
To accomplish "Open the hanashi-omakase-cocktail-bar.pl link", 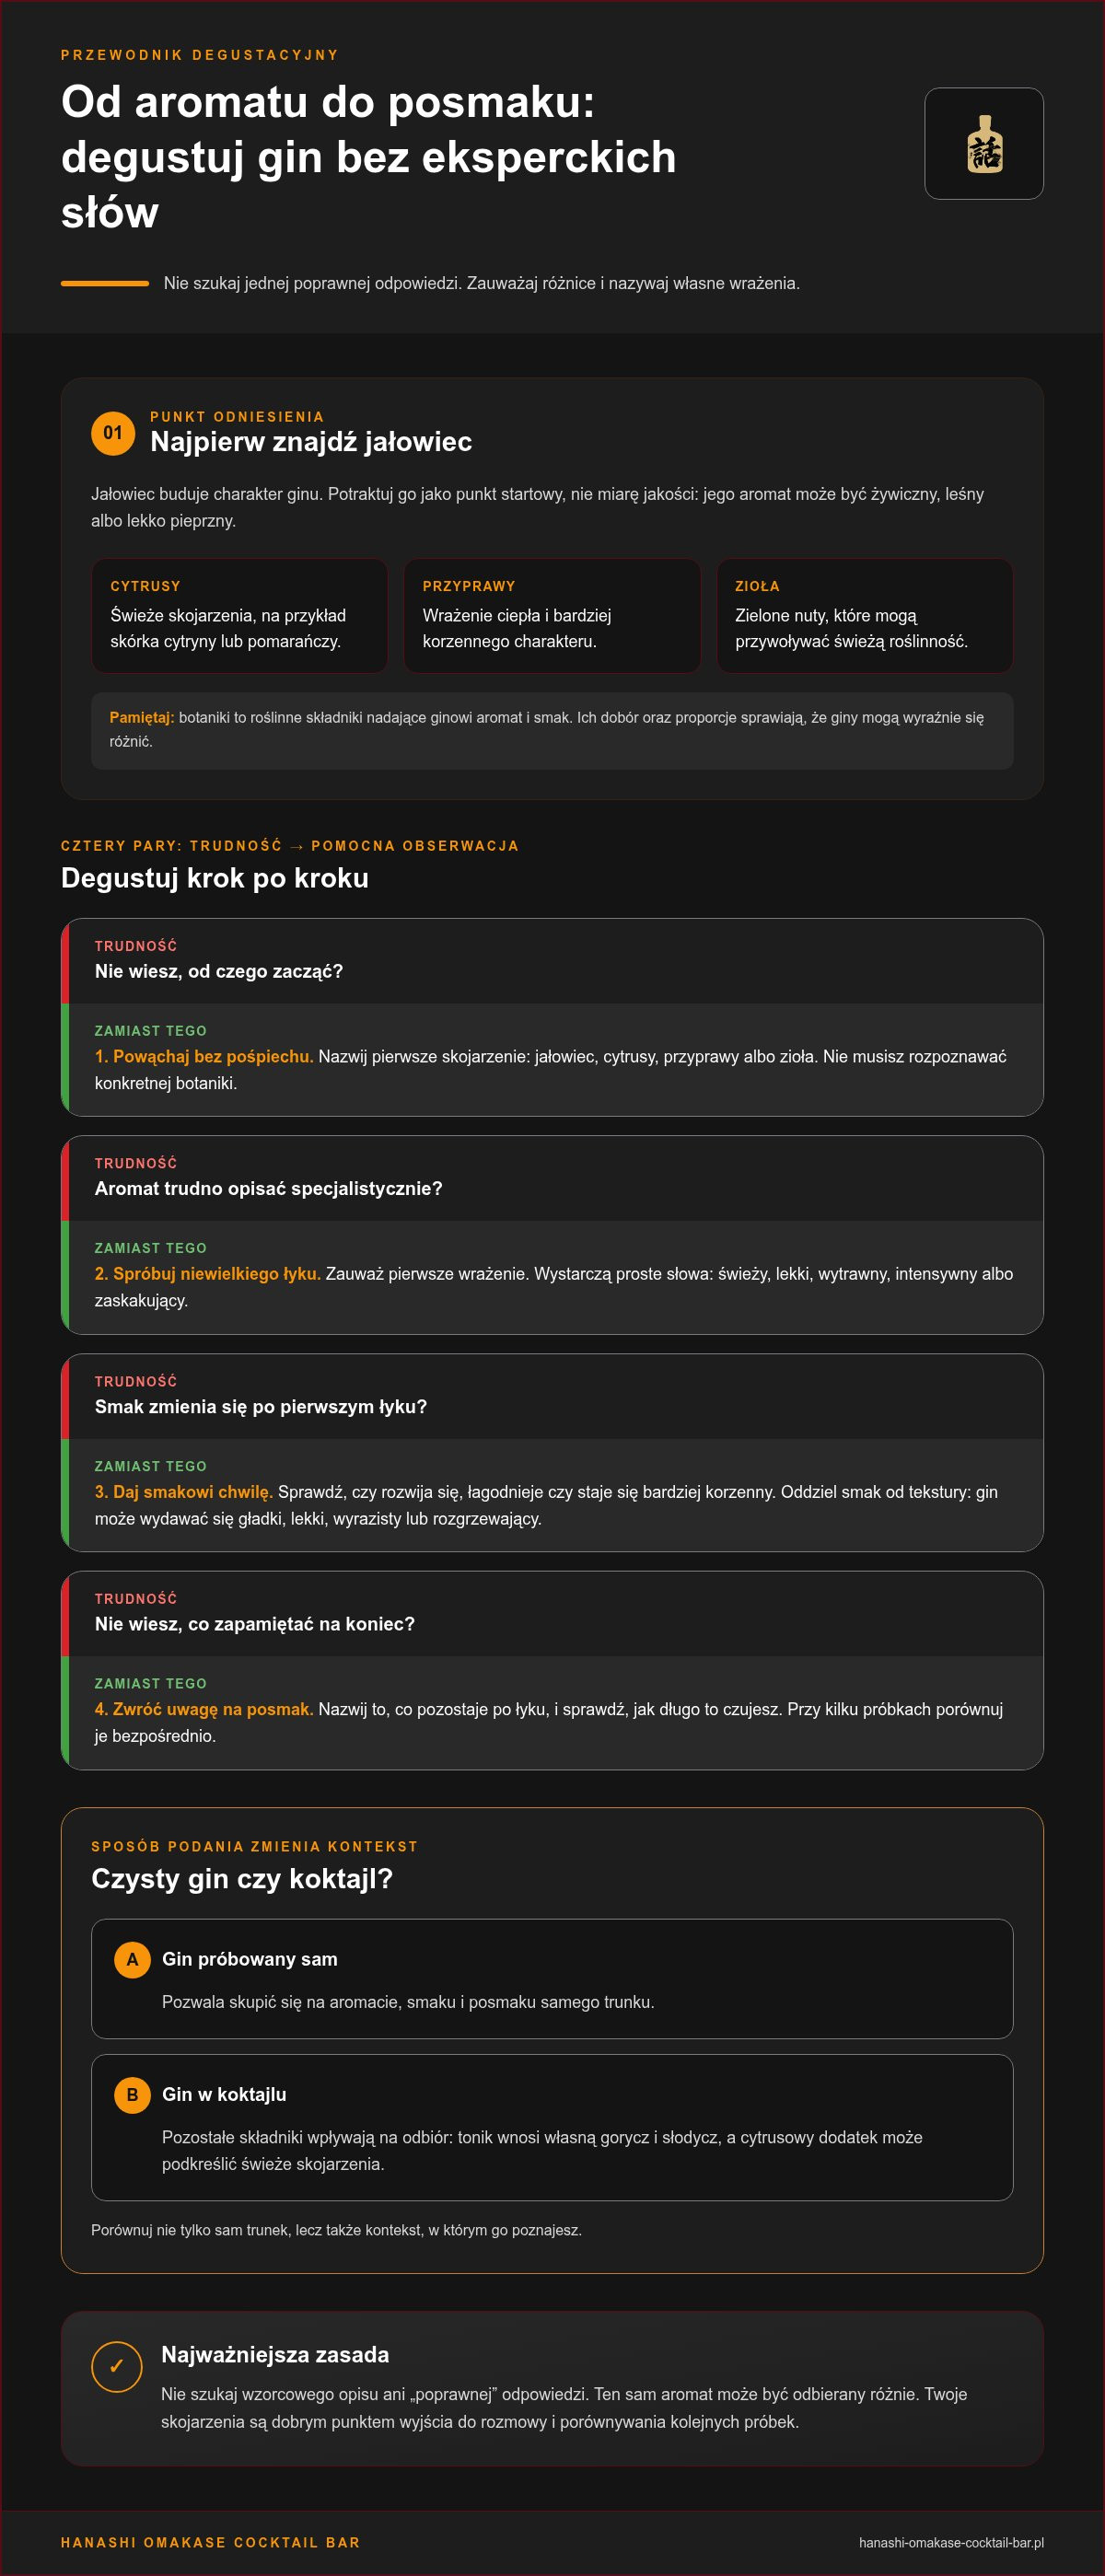I will [x=951, y=2542].
